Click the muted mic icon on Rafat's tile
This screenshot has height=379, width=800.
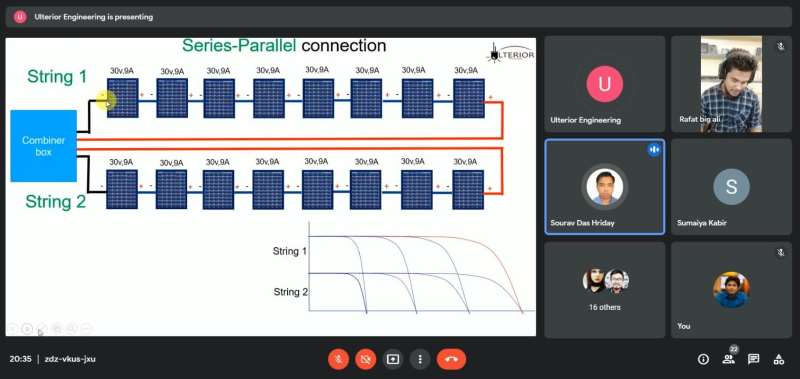click(780, 47)
